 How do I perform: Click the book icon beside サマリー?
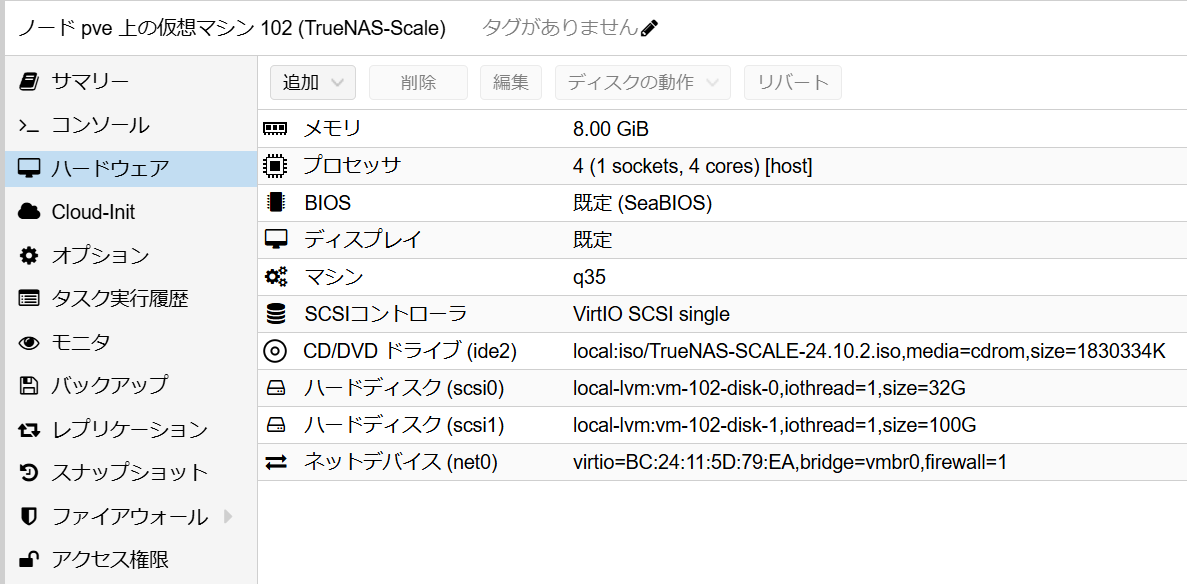(x=28, y=81)
